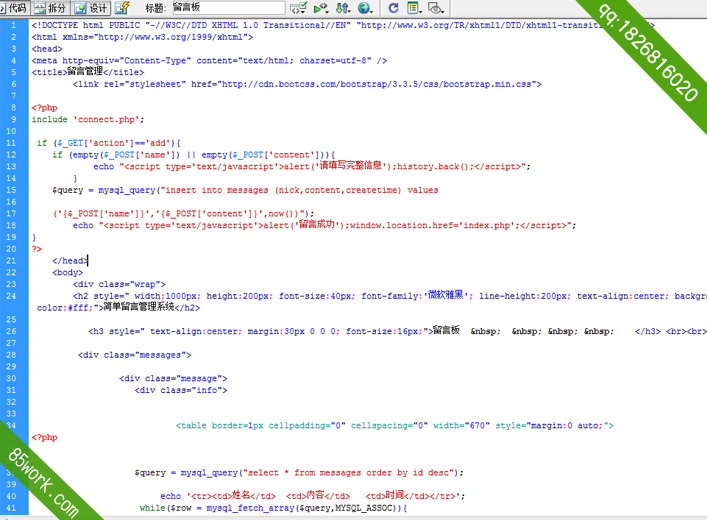Switch to 拆分 (Split) view

pyautogui.click(x=50, y=8)
